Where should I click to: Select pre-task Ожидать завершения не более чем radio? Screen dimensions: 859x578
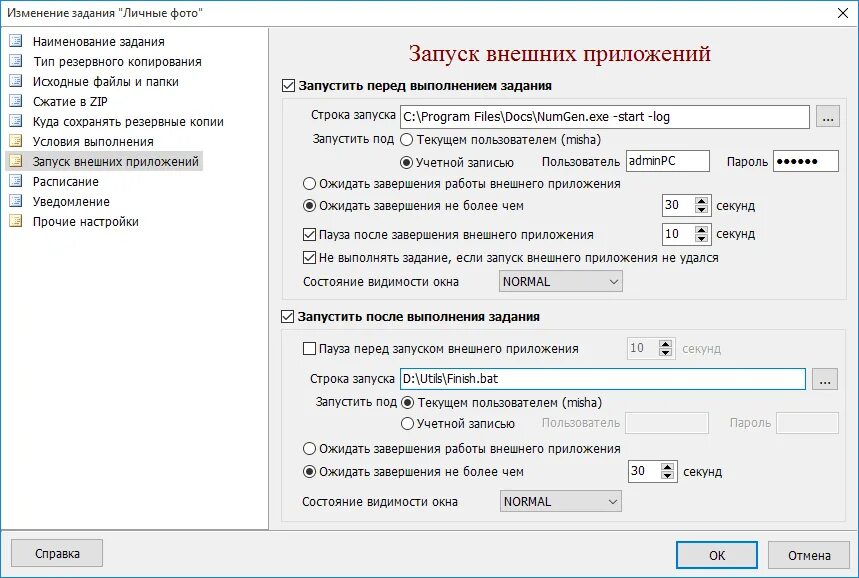tap(310, 206)
